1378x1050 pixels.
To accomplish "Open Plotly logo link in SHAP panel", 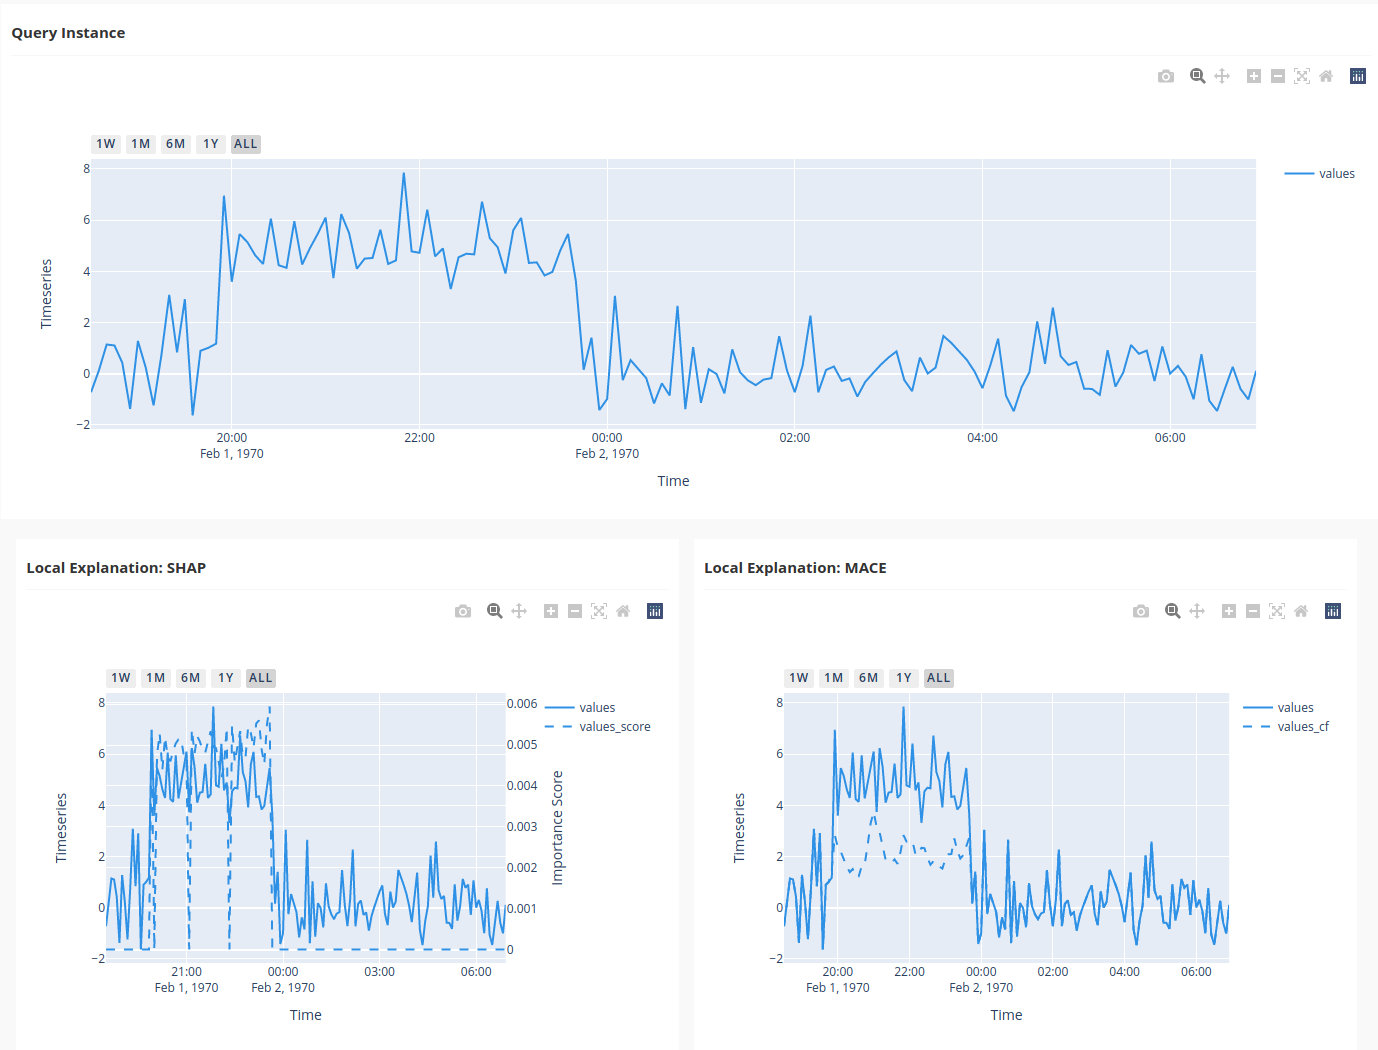I will coord(655,611).
